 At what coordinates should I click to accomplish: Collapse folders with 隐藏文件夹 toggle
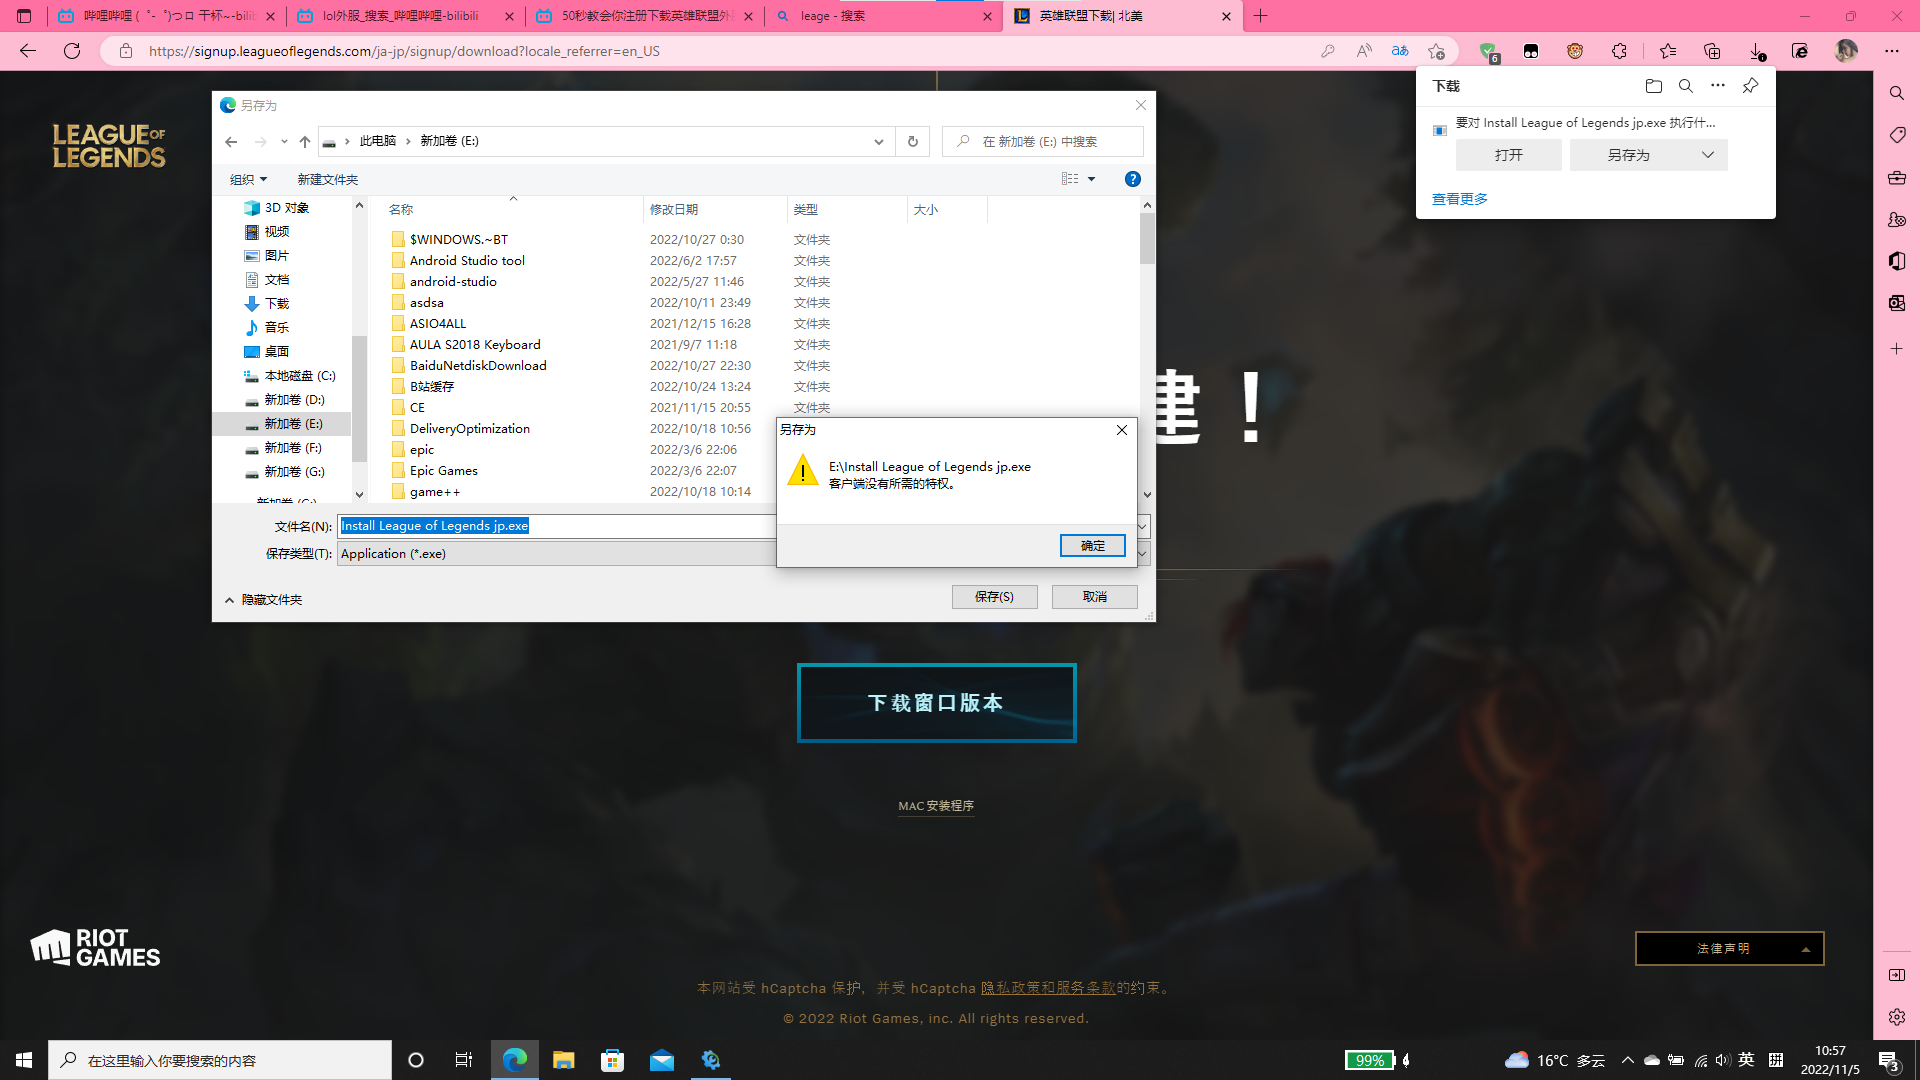pos(264,599)
